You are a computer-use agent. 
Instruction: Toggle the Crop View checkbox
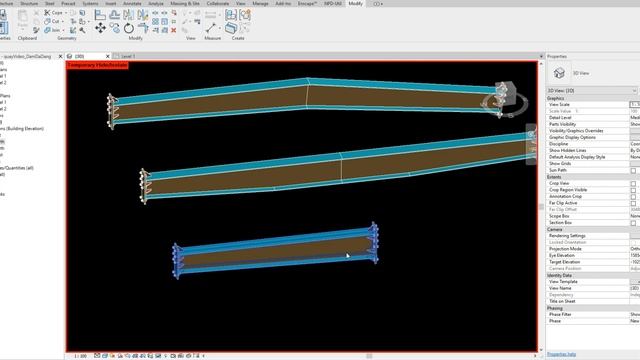pos(633,183)
